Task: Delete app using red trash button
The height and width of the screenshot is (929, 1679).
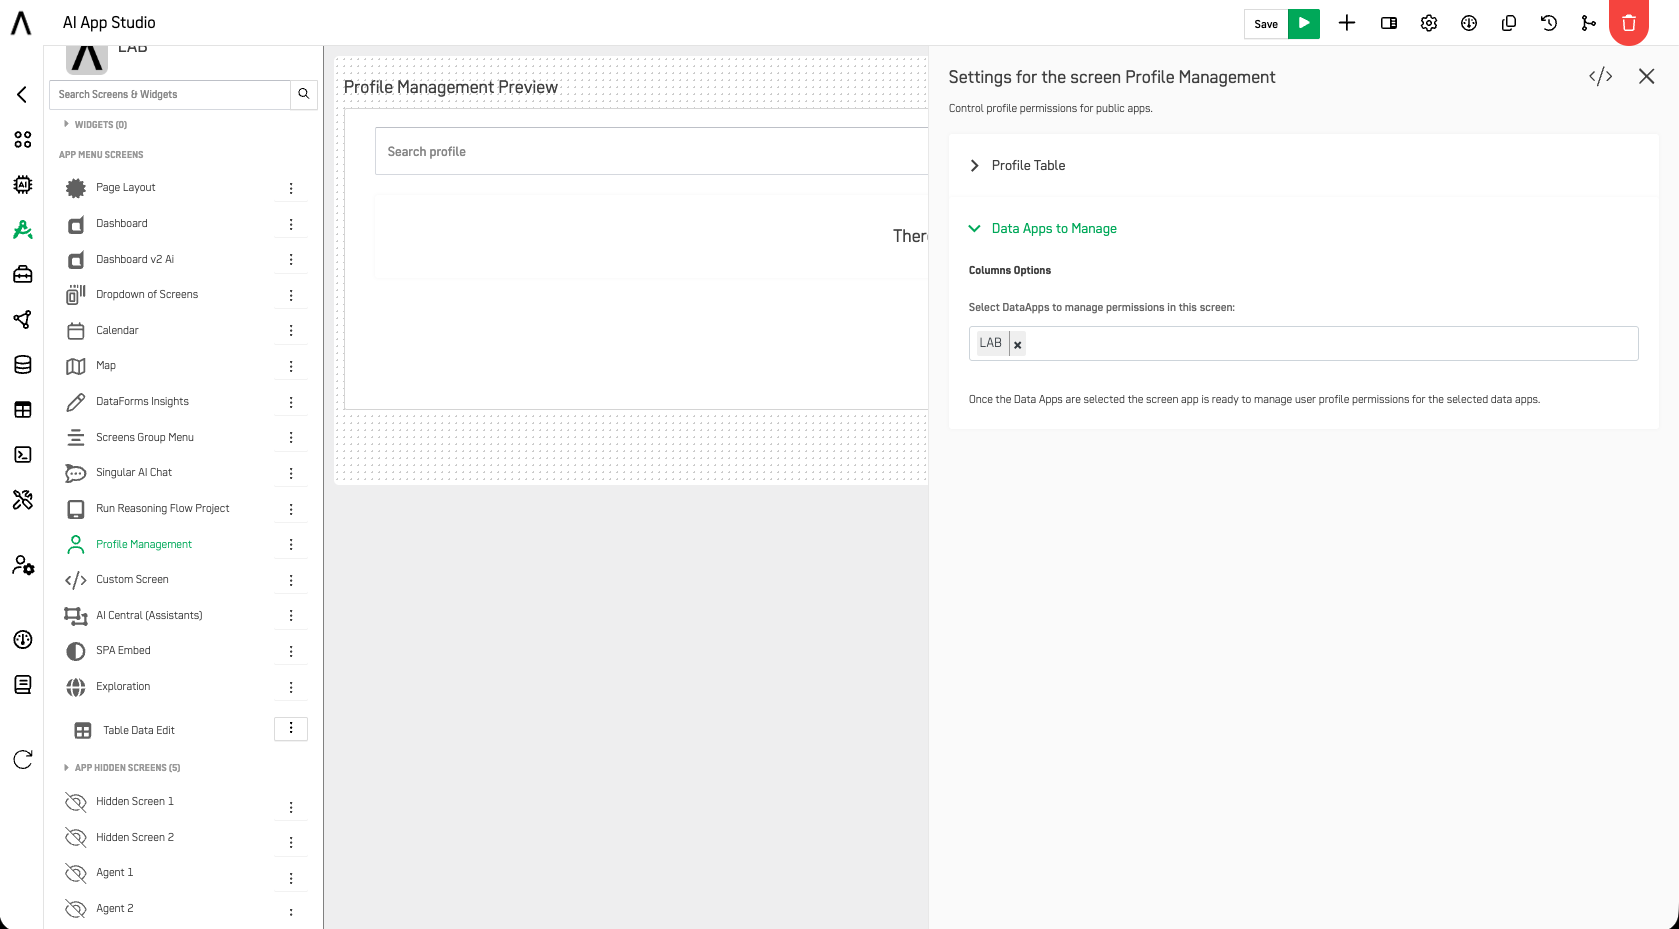Action: point(1629,22)
